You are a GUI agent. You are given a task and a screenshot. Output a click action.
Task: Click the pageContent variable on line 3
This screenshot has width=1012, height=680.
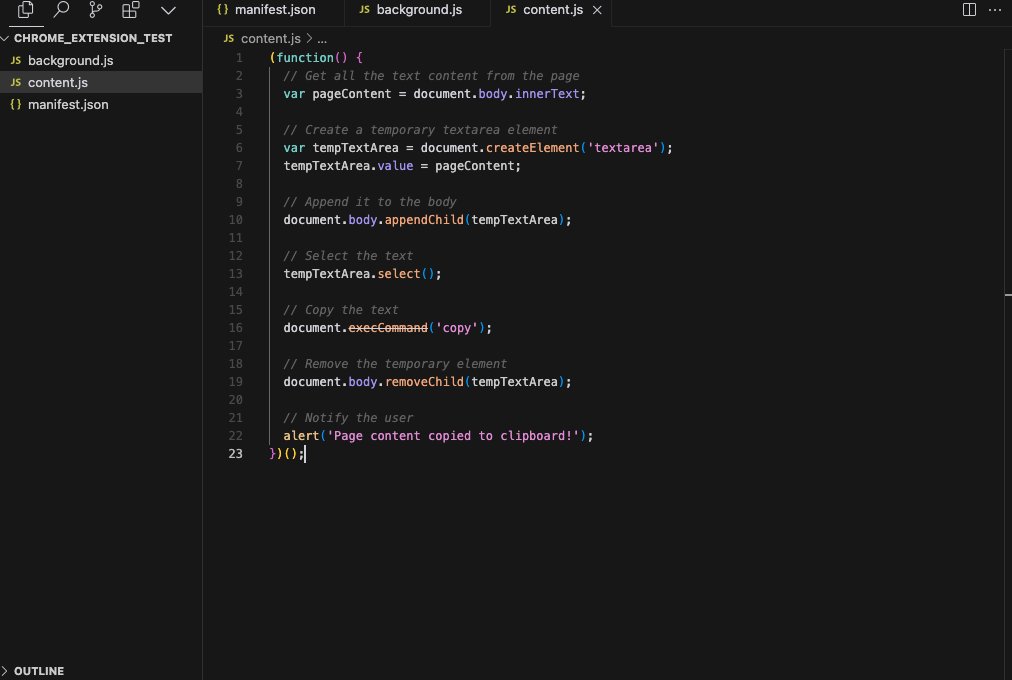352,94
